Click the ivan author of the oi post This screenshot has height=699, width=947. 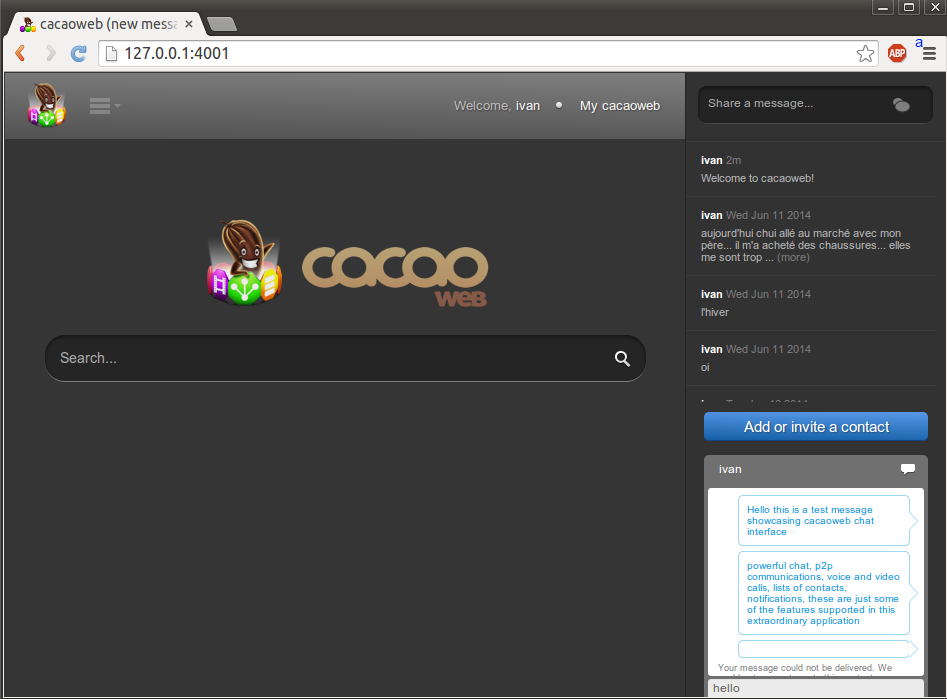[x=711, y=349]
